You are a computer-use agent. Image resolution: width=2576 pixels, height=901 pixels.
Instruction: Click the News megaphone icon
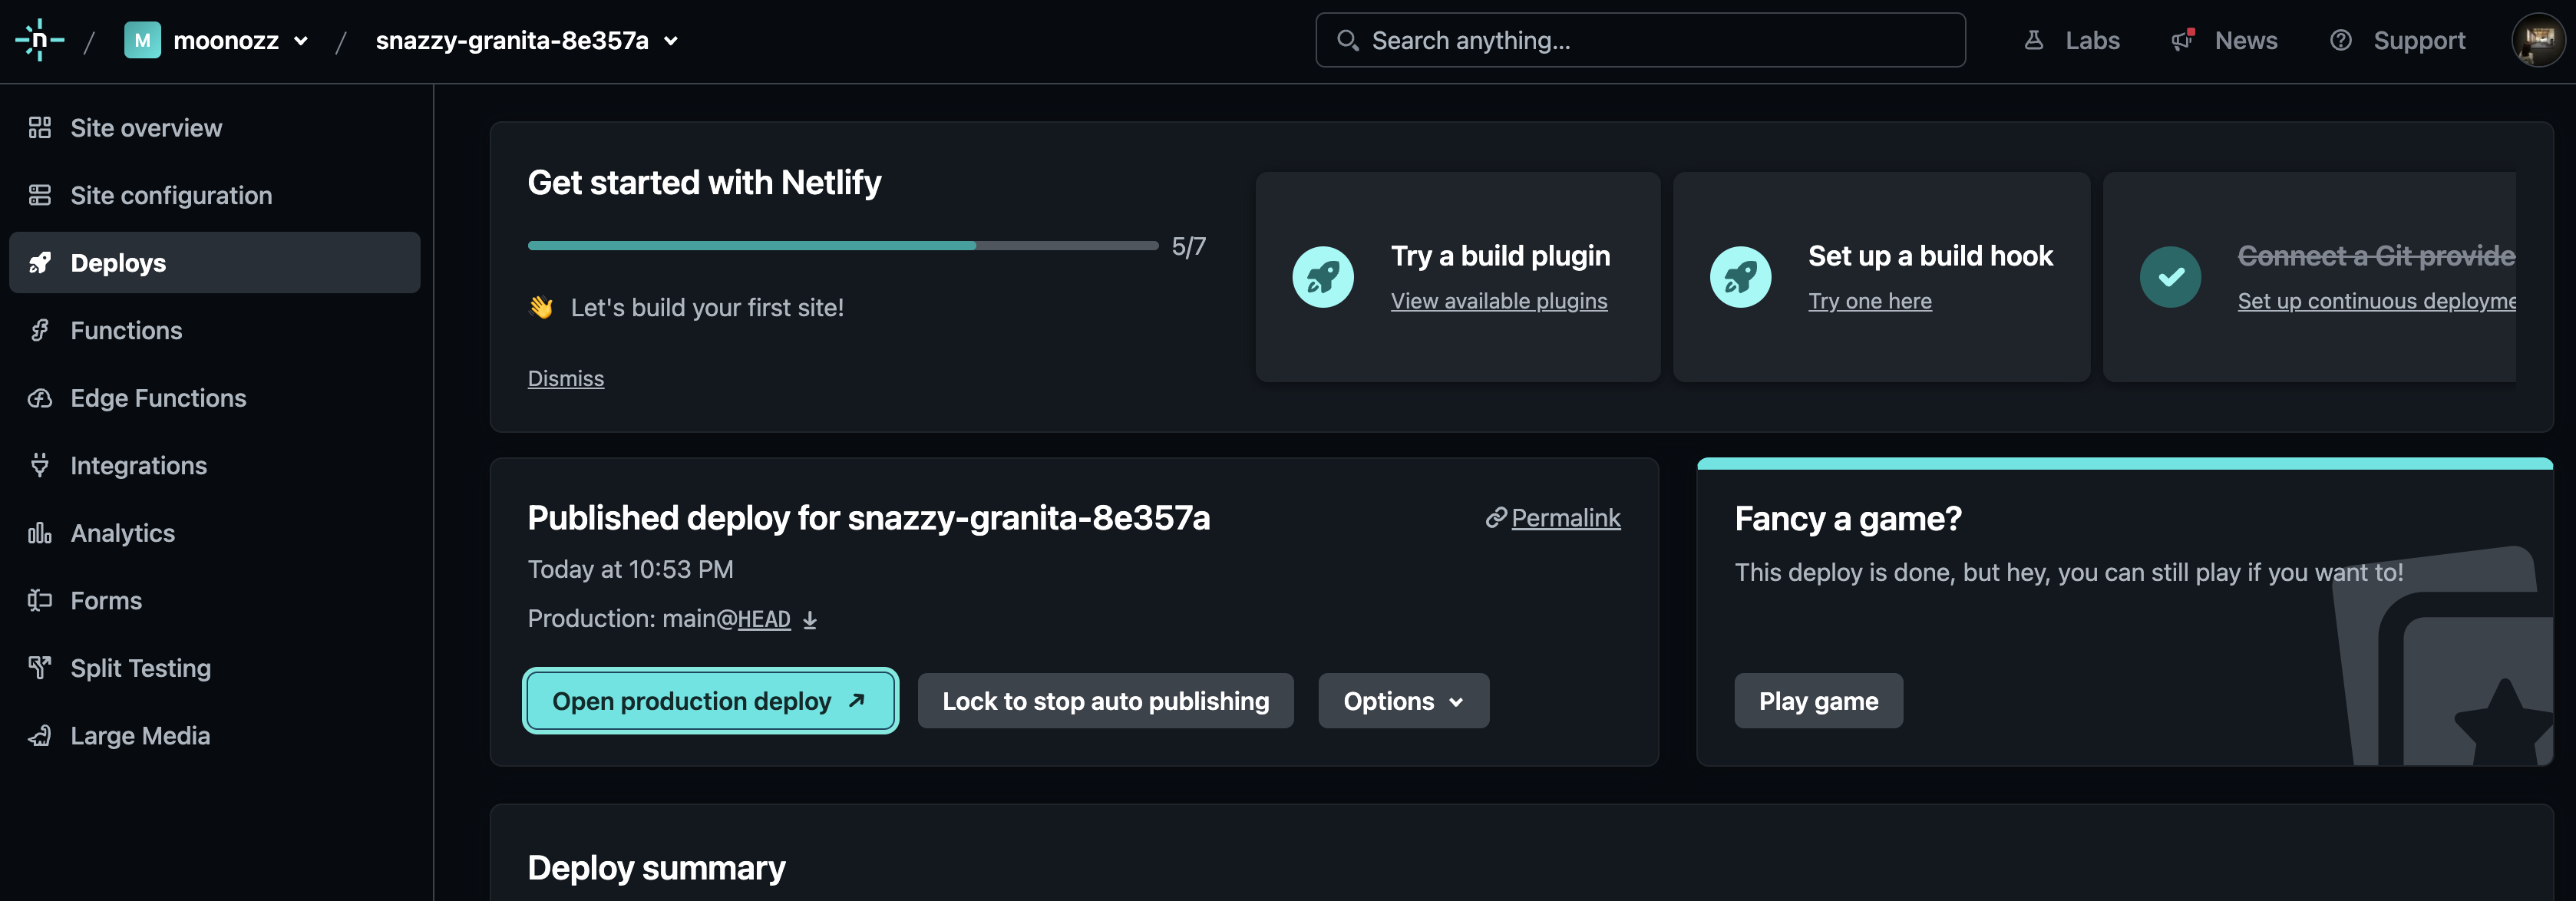2182,40
